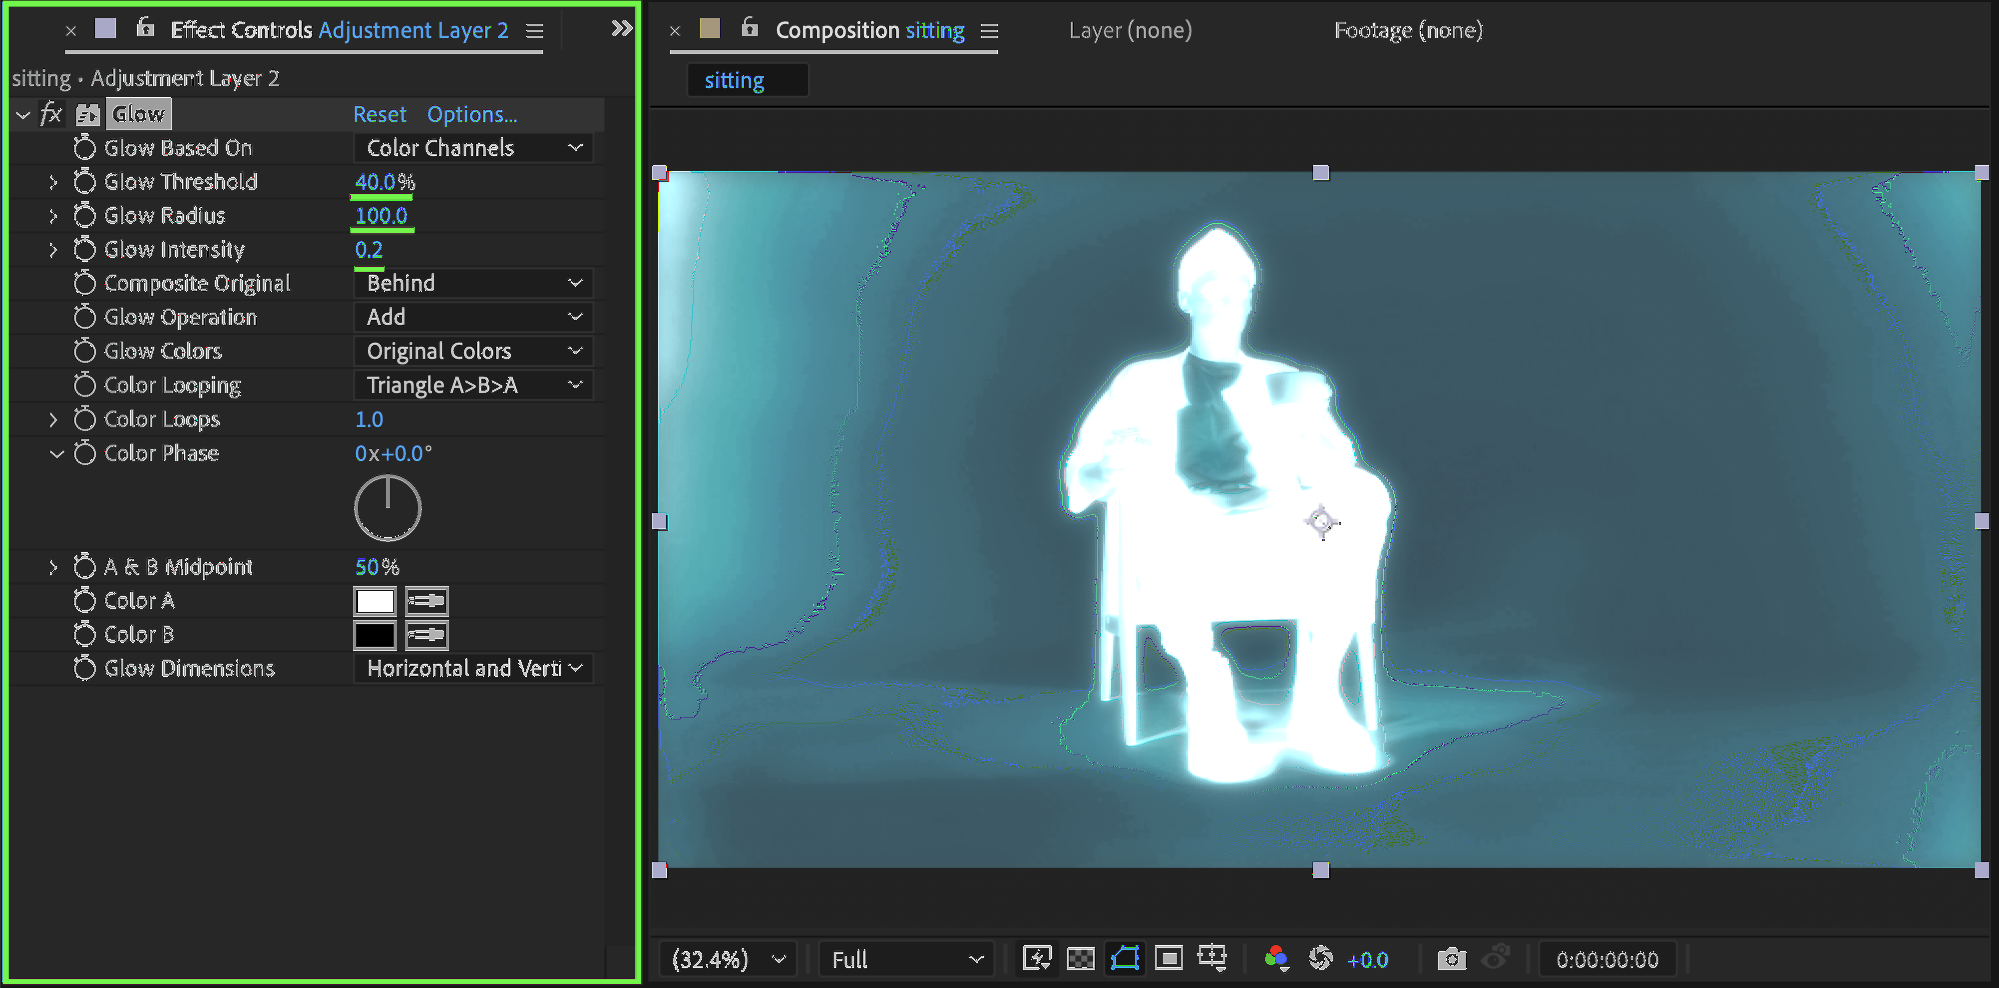Open the Glow Based On dropdown

[474, 148]
